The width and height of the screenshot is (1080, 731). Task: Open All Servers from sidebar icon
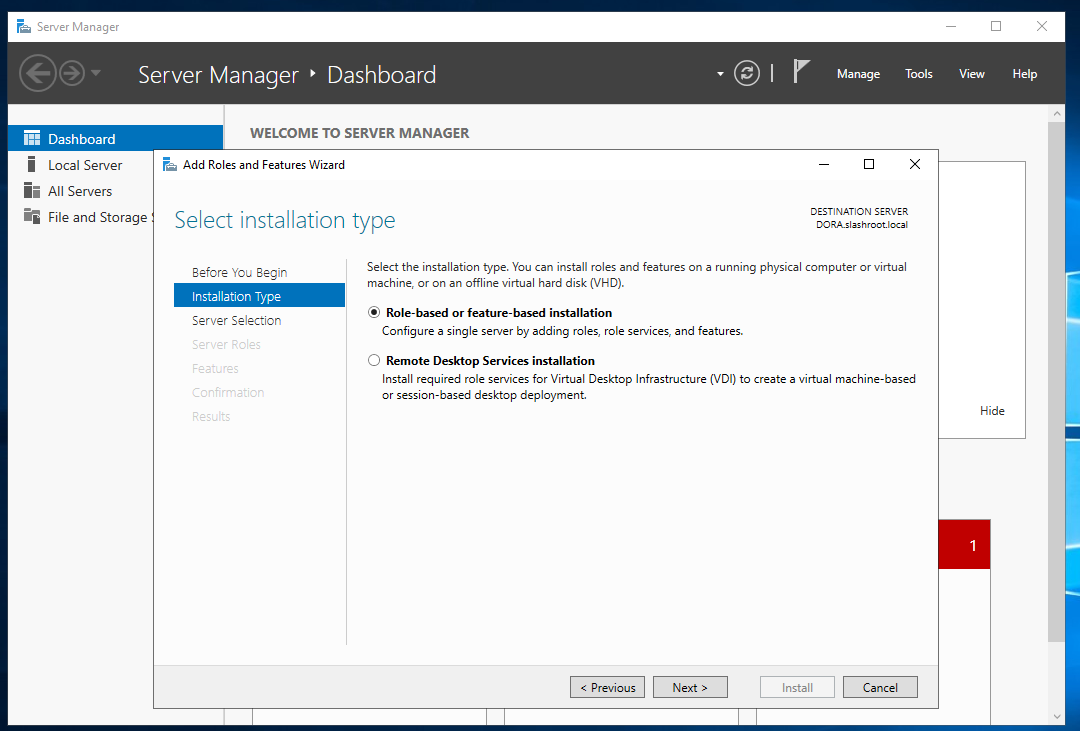[x=32, y=191]
